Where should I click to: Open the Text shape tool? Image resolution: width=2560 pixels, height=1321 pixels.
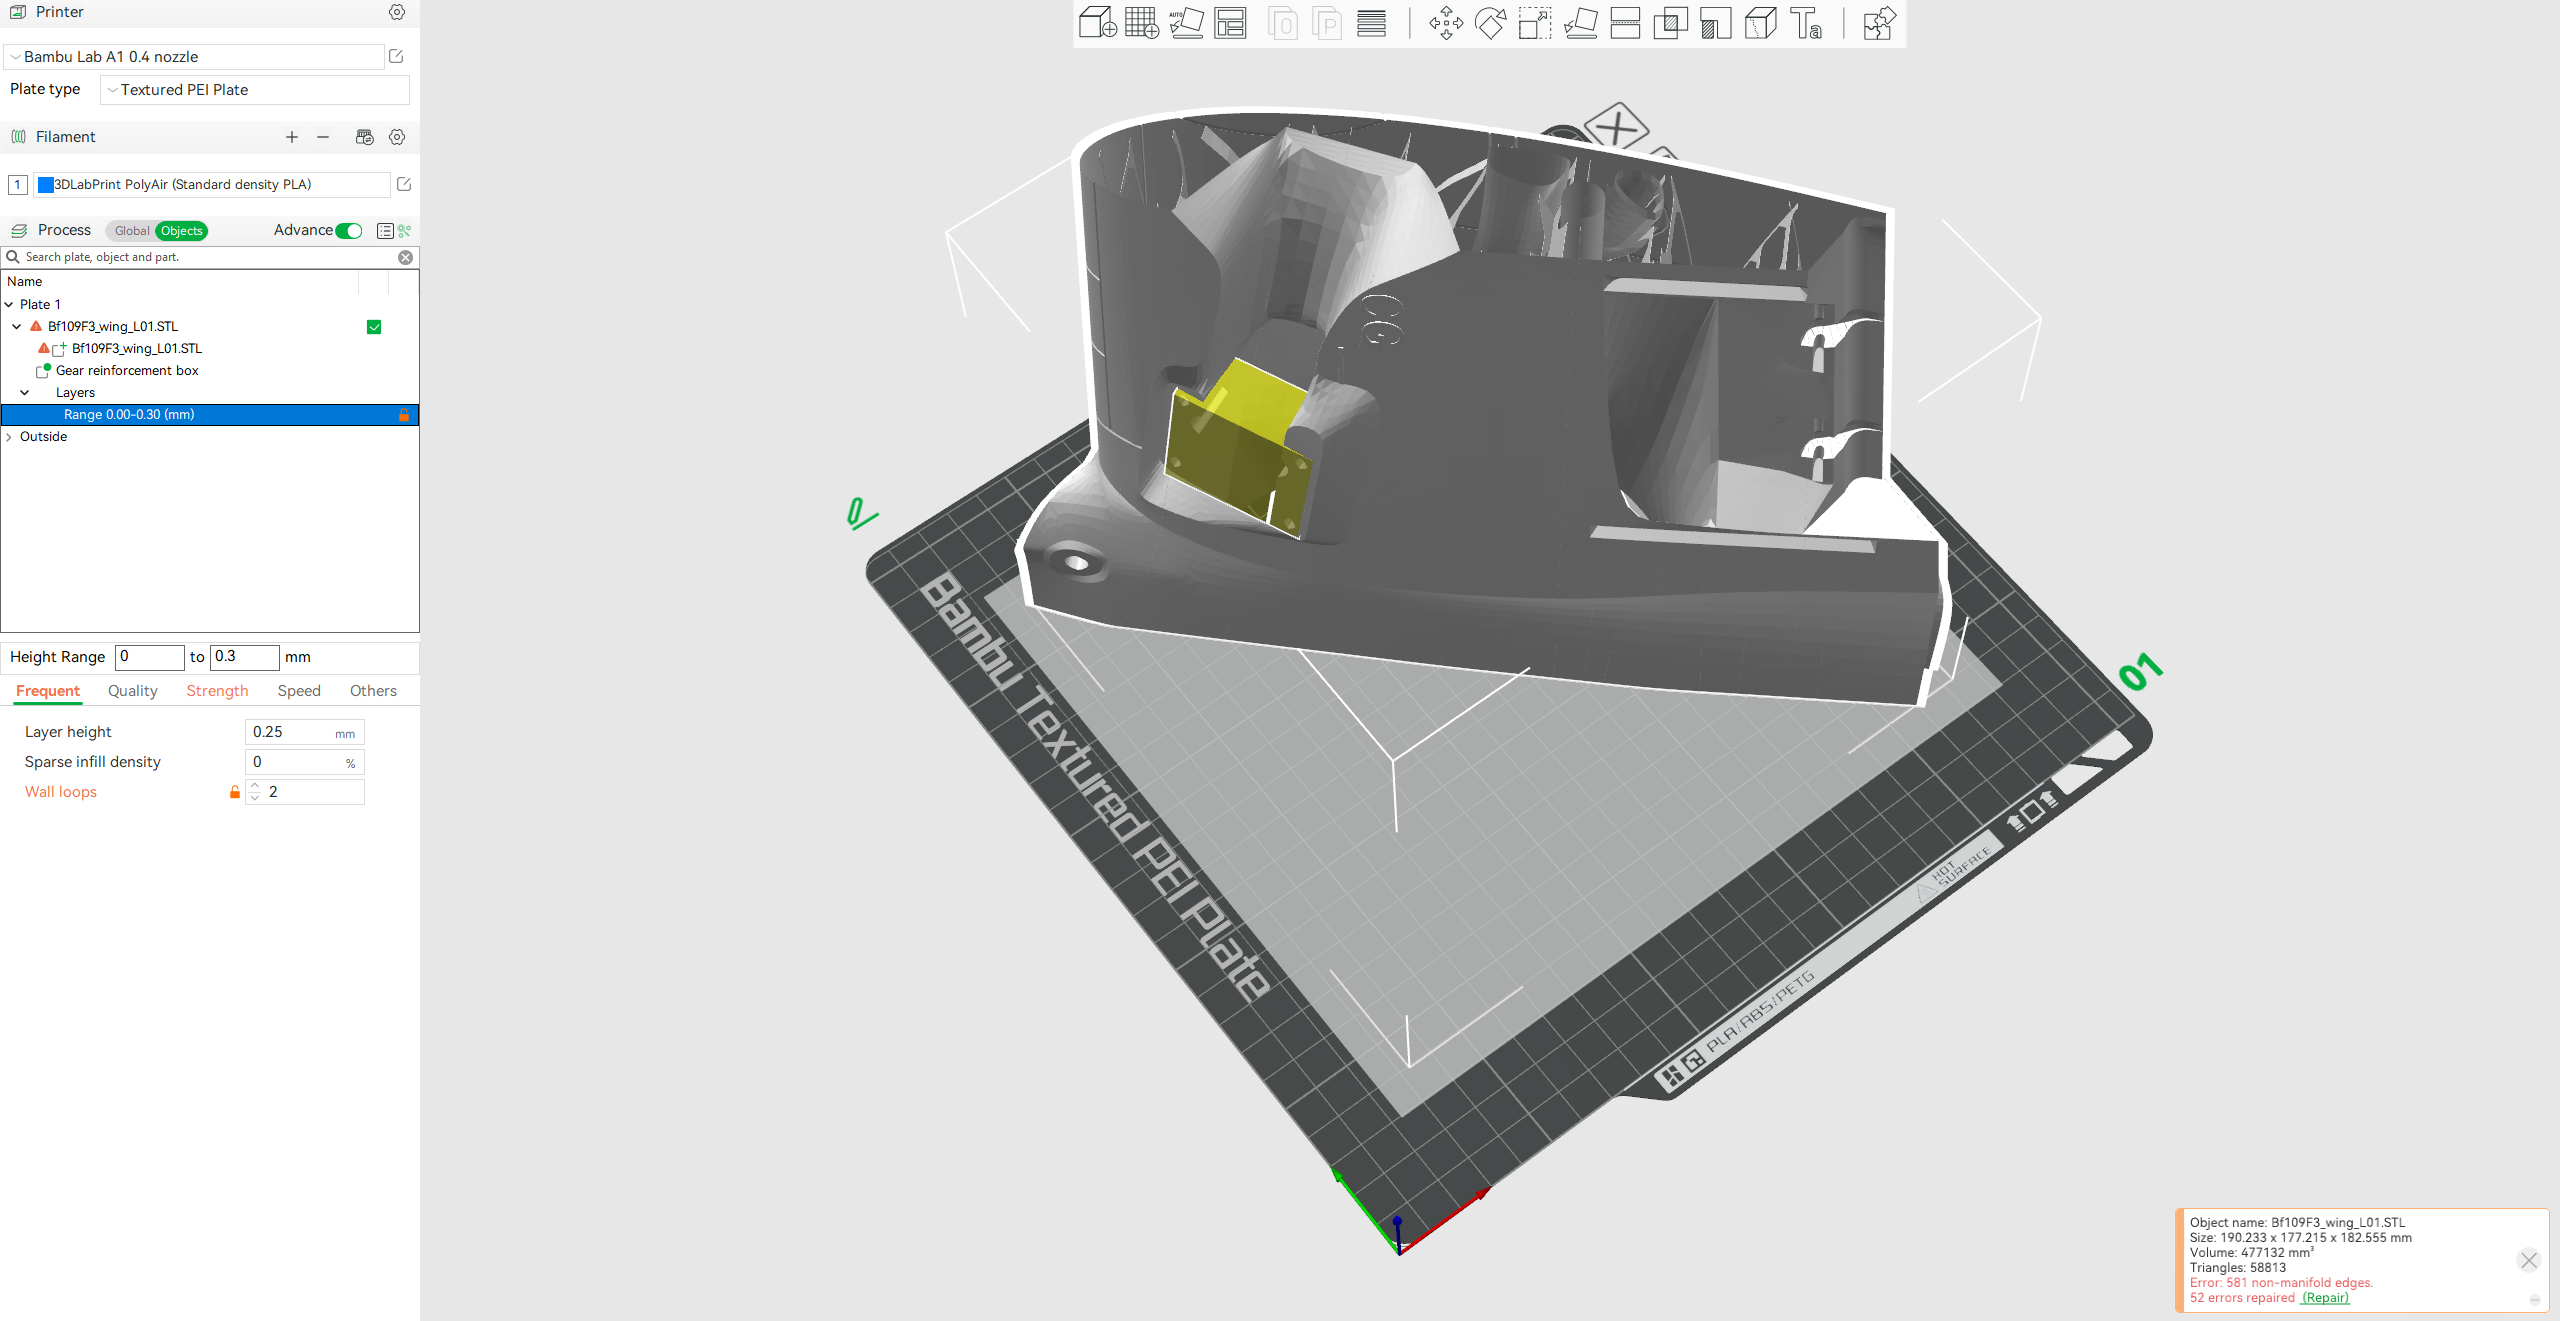coord(1806,23)
